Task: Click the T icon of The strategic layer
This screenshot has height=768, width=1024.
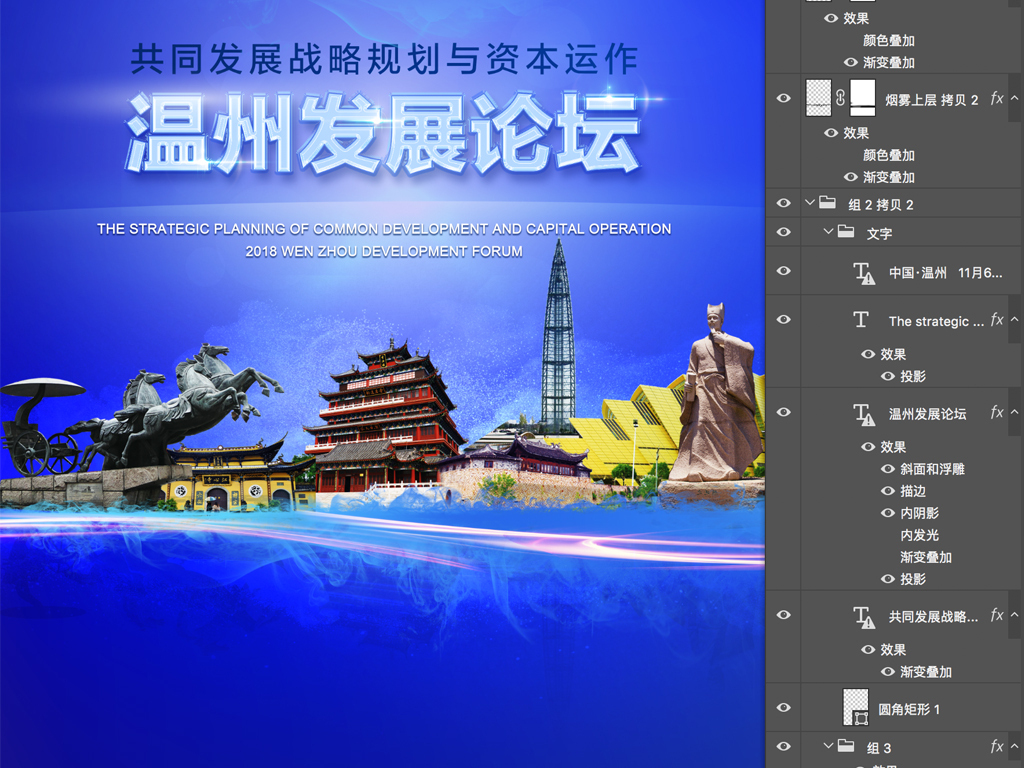Action: (861, 320)
